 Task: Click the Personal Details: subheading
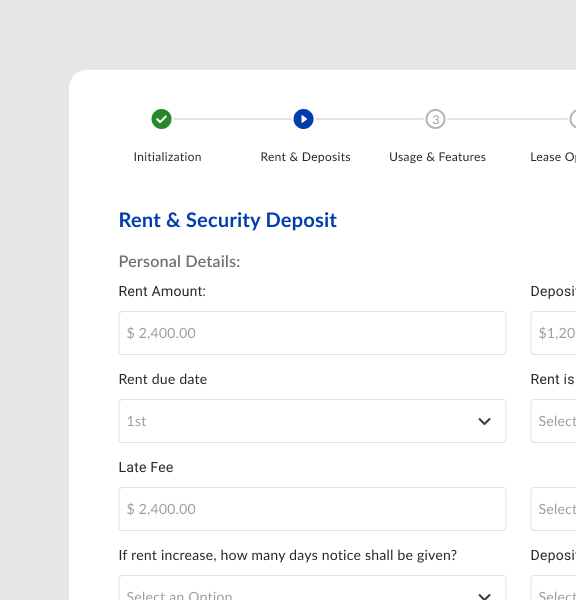[179, 262]
